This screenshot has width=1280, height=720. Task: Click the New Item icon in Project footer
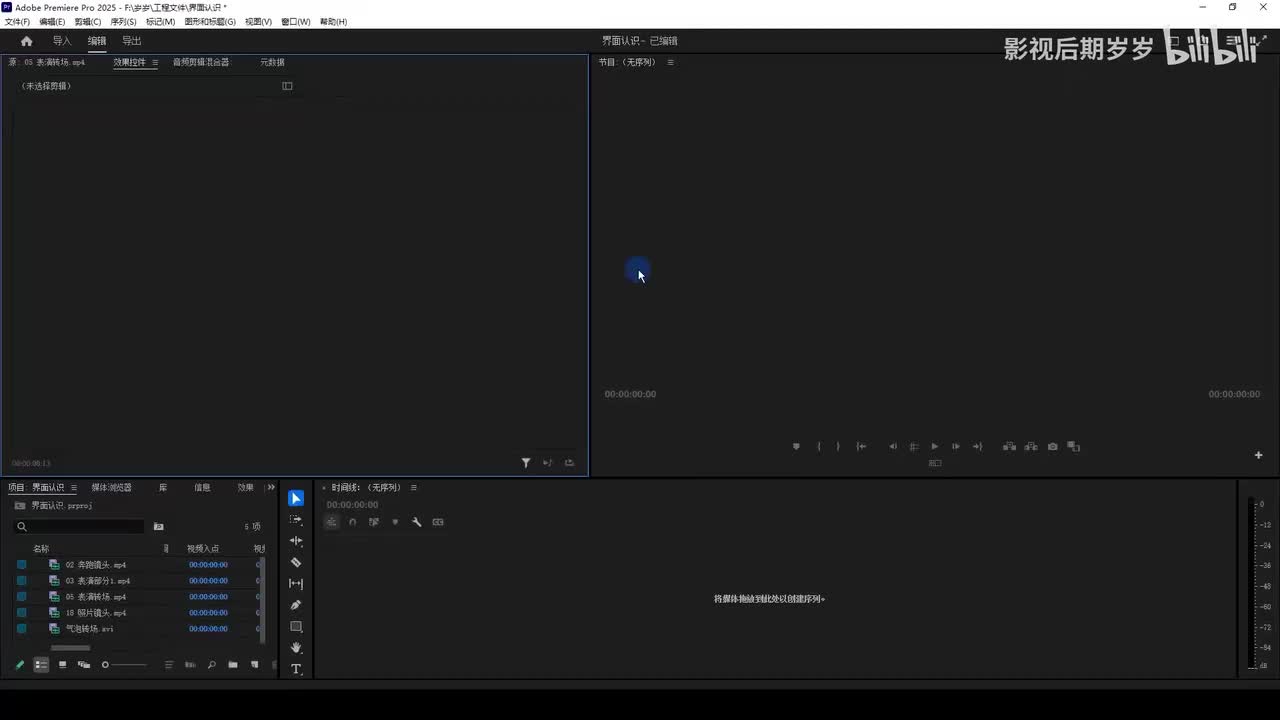click(x=254, y=665)
